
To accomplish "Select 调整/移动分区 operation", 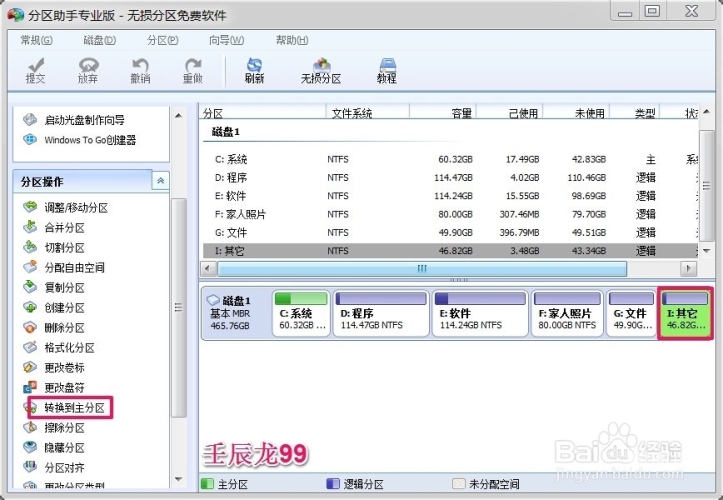I will [65, 208].
